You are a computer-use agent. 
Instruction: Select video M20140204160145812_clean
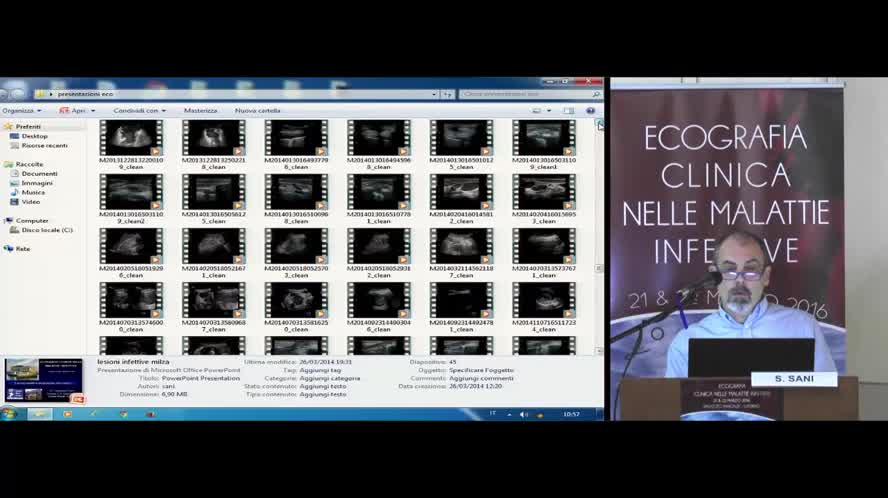pos(461,199)
